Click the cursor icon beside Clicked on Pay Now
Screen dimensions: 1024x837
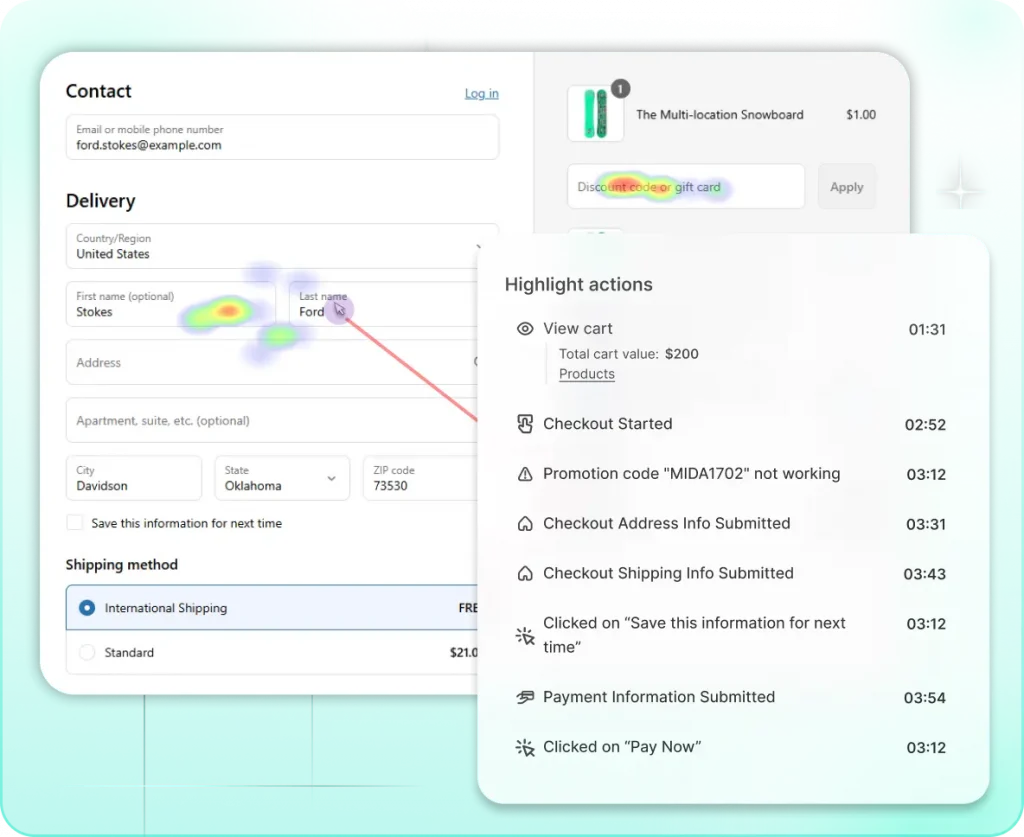click(x=525, y=747)
